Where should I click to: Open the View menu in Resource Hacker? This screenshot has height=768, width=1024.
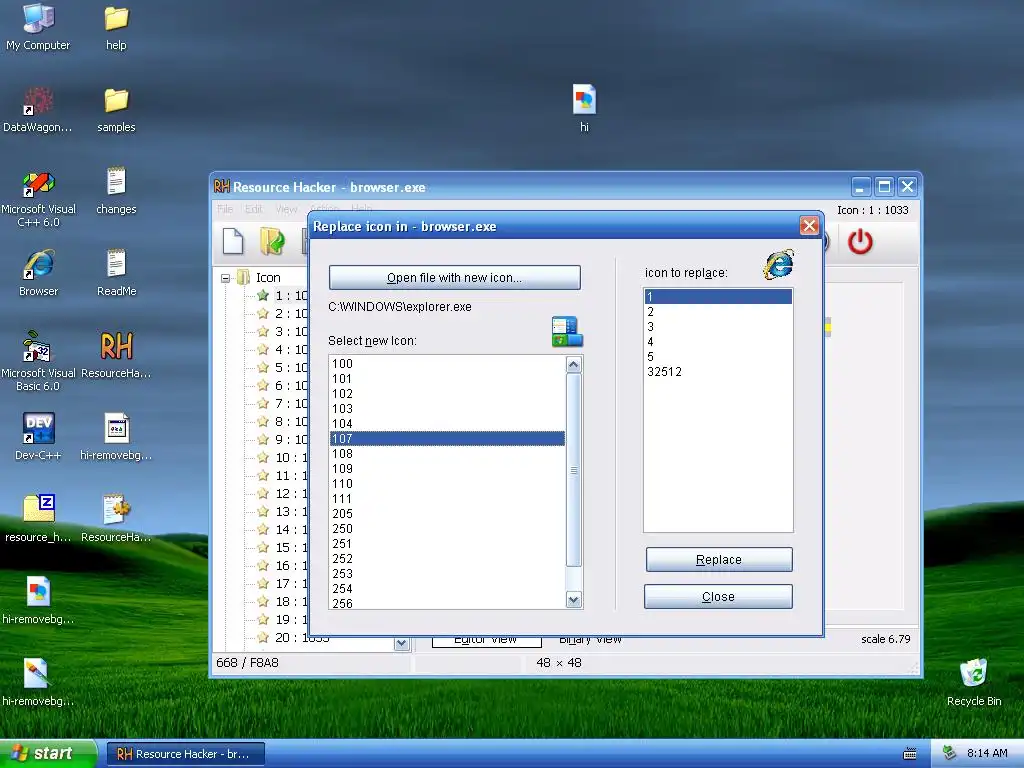tap(286, 209)
